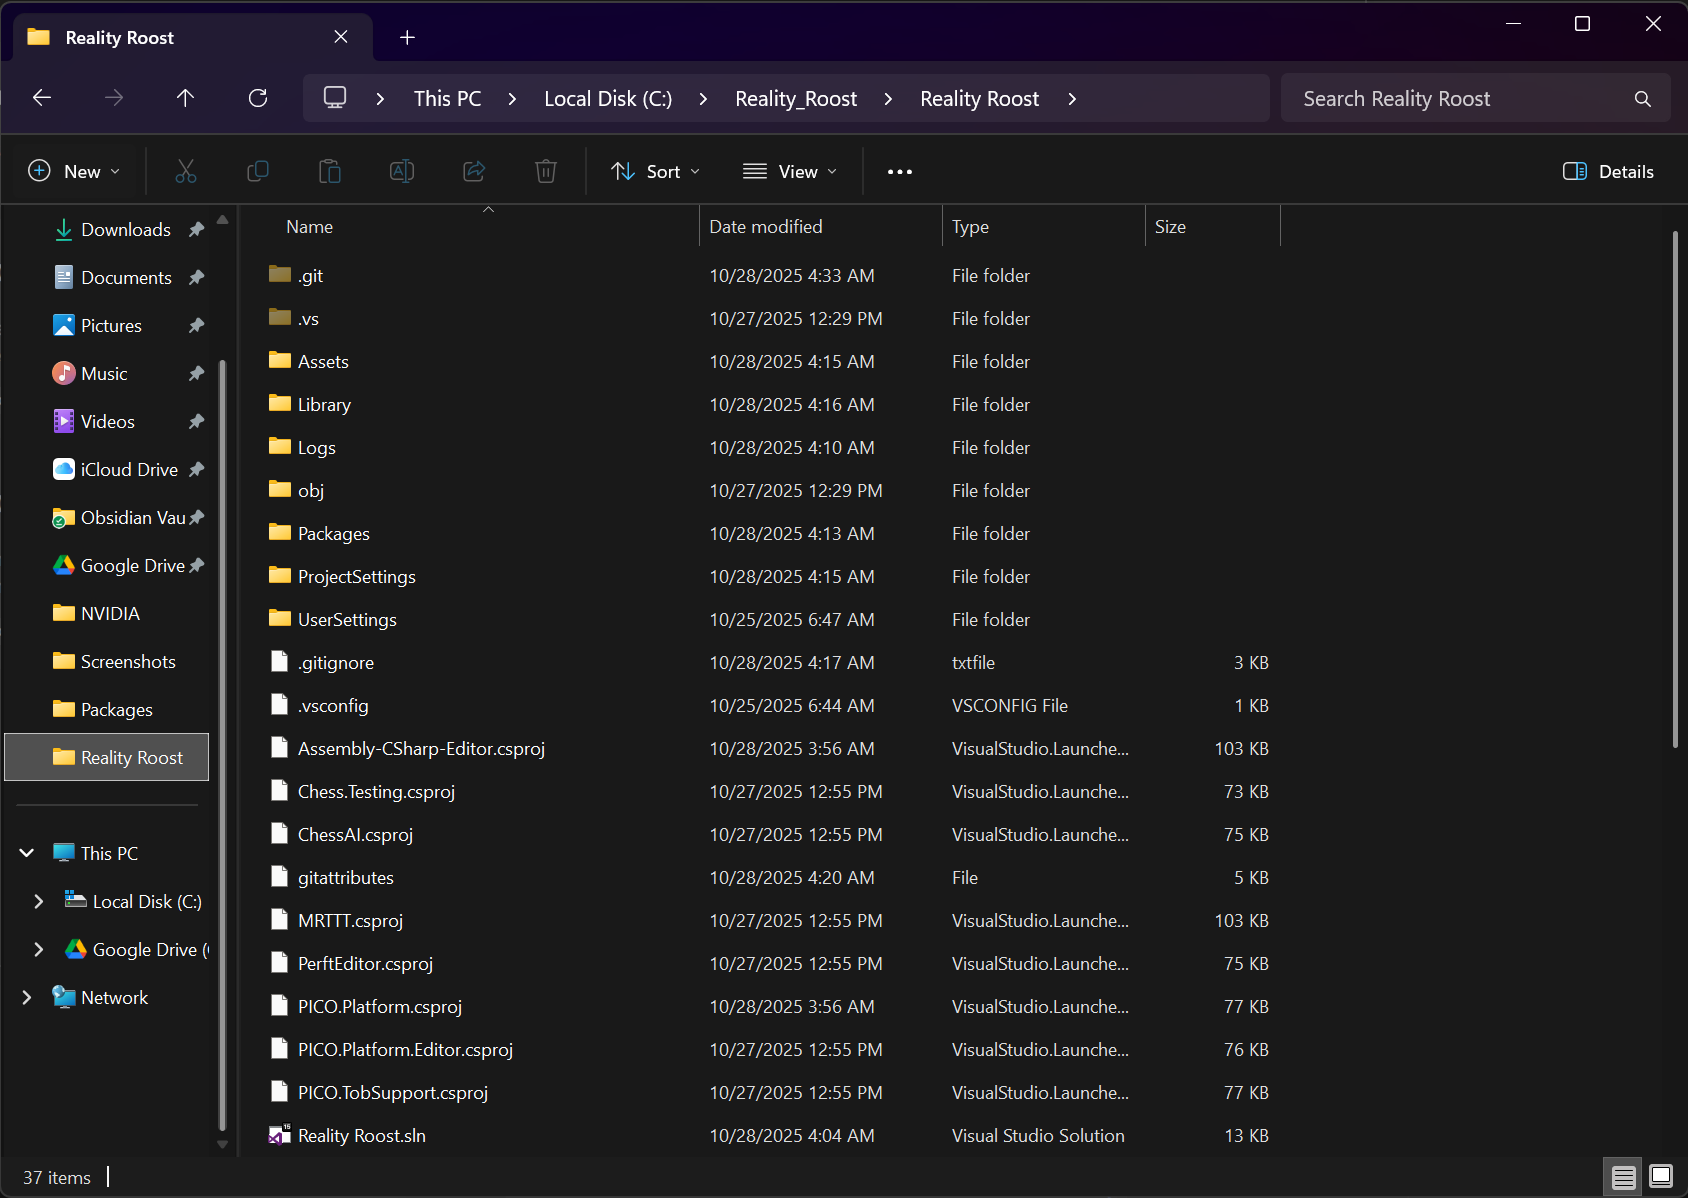
Task: Click the Cut scissors icon in toolbar
Action: click(186, 171)
